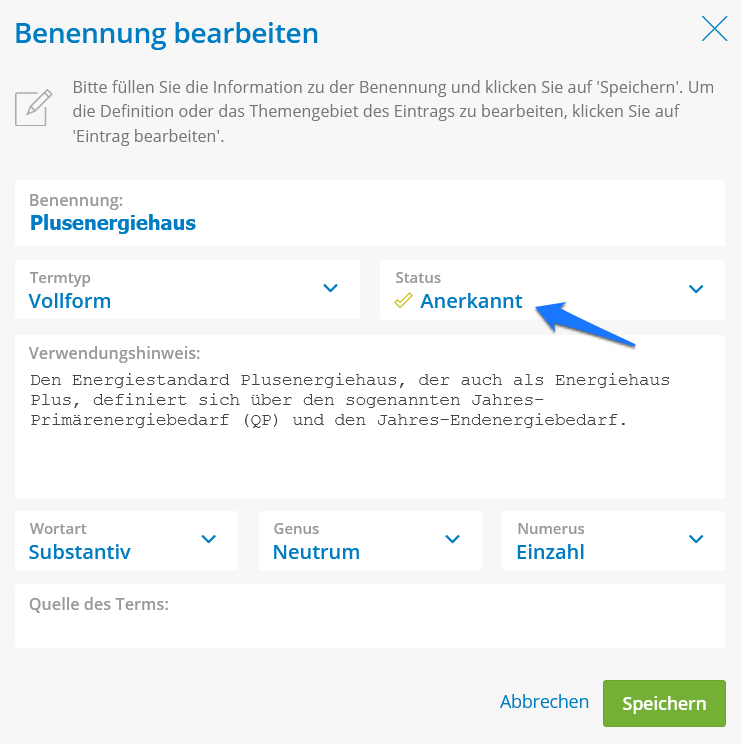
Task: Click into the Verwendungshinweis text area
Action: tap(370, 417)
